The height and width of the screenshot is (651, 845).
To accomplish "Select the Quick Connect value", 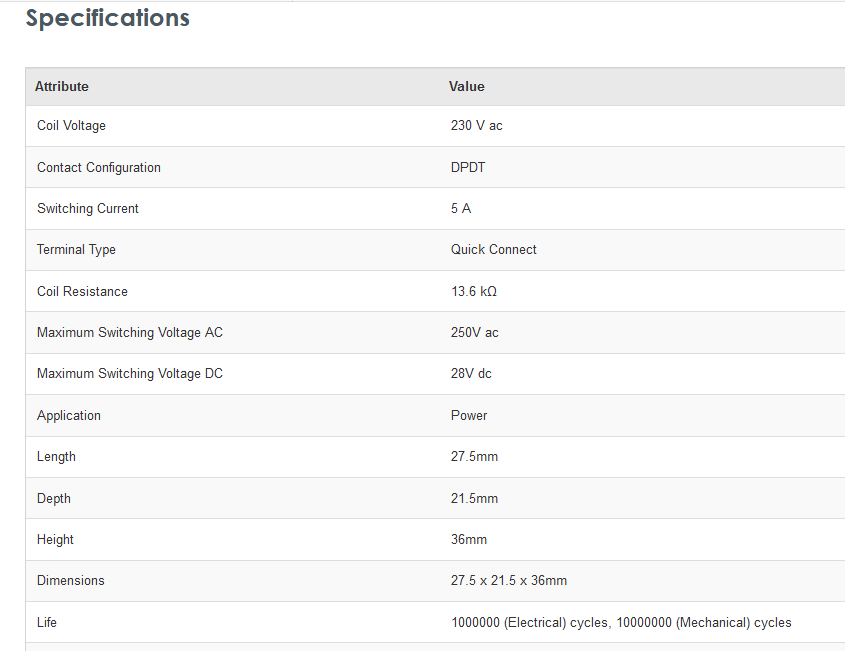I will click(x=494, y=250).
